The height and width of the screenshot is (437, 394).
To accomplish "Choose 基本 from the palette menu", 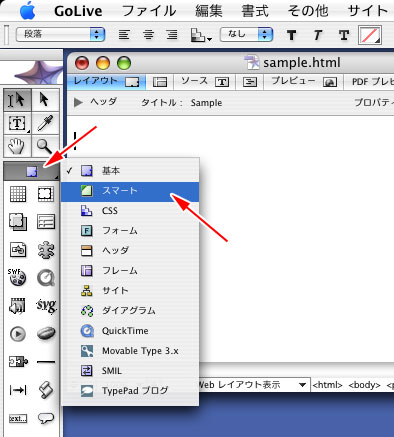I will coord(130,171).
